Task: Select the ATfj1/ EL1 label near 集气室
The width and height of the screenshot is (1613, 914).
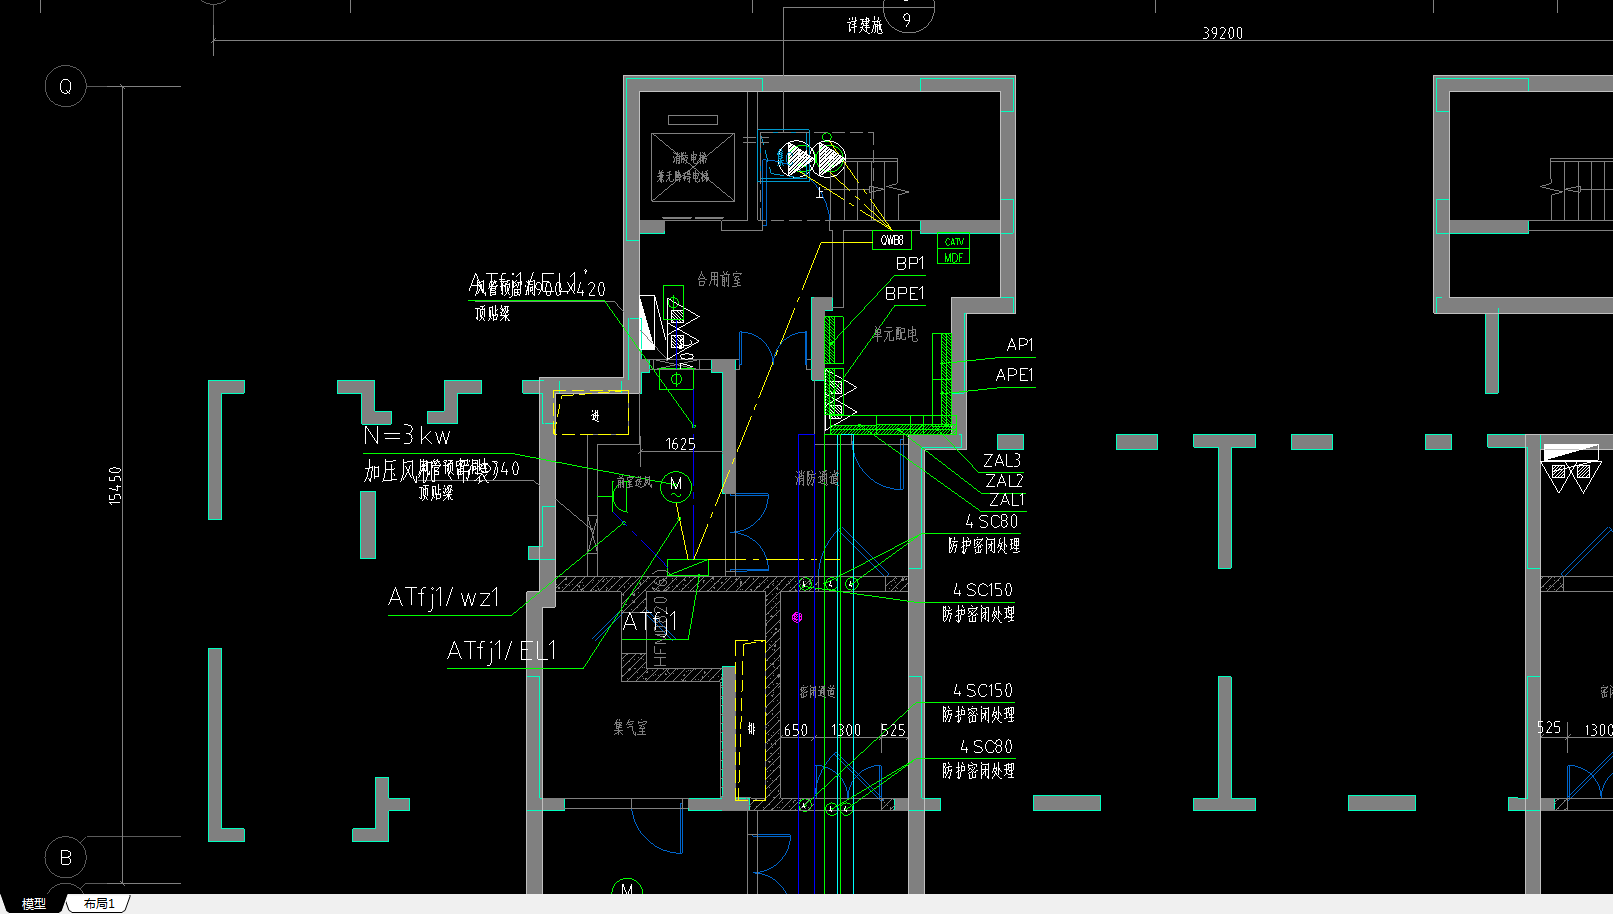Action: click(x=501, y=651)
